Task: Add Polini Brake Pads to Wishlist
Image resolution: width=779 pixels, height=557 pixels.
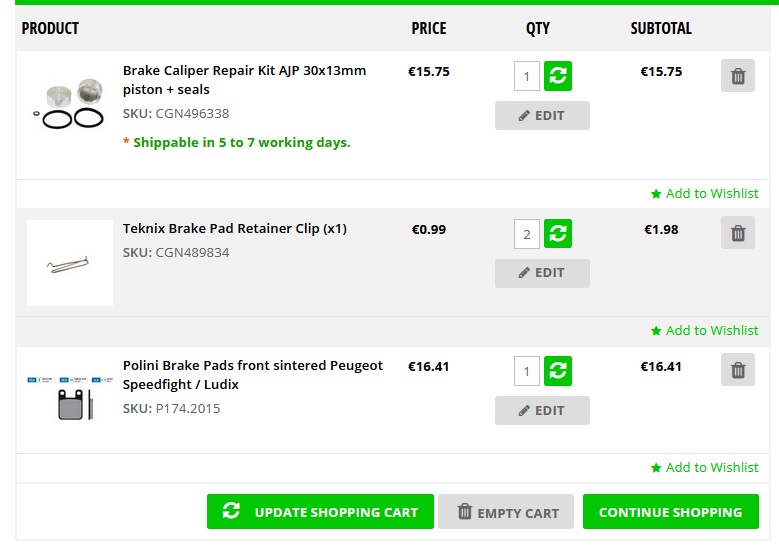Action: [x=704, y=468]
